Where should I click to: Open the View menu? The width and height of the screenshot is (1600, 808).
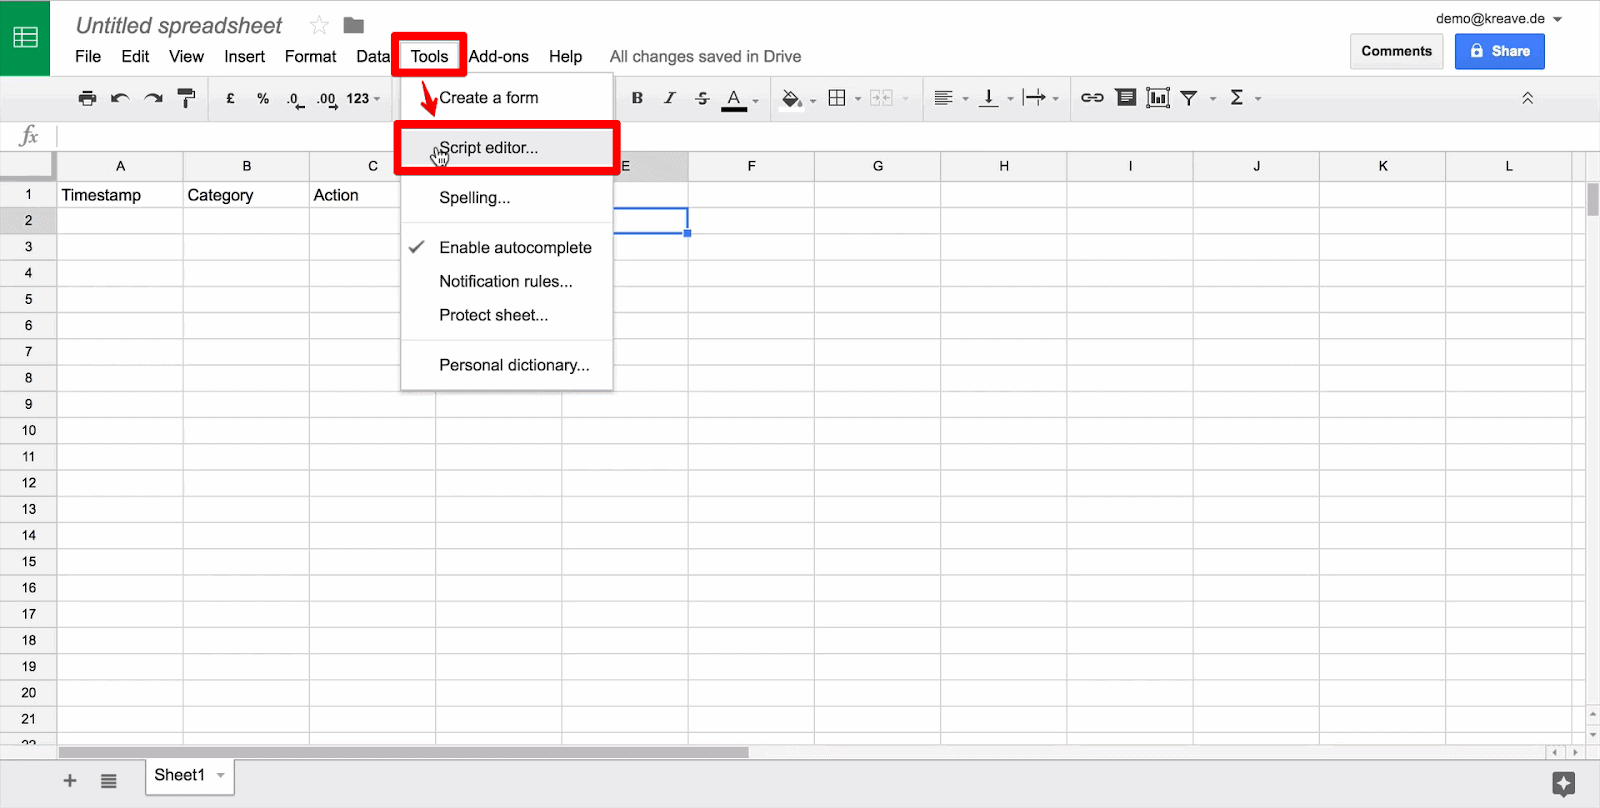coord(186,56)
